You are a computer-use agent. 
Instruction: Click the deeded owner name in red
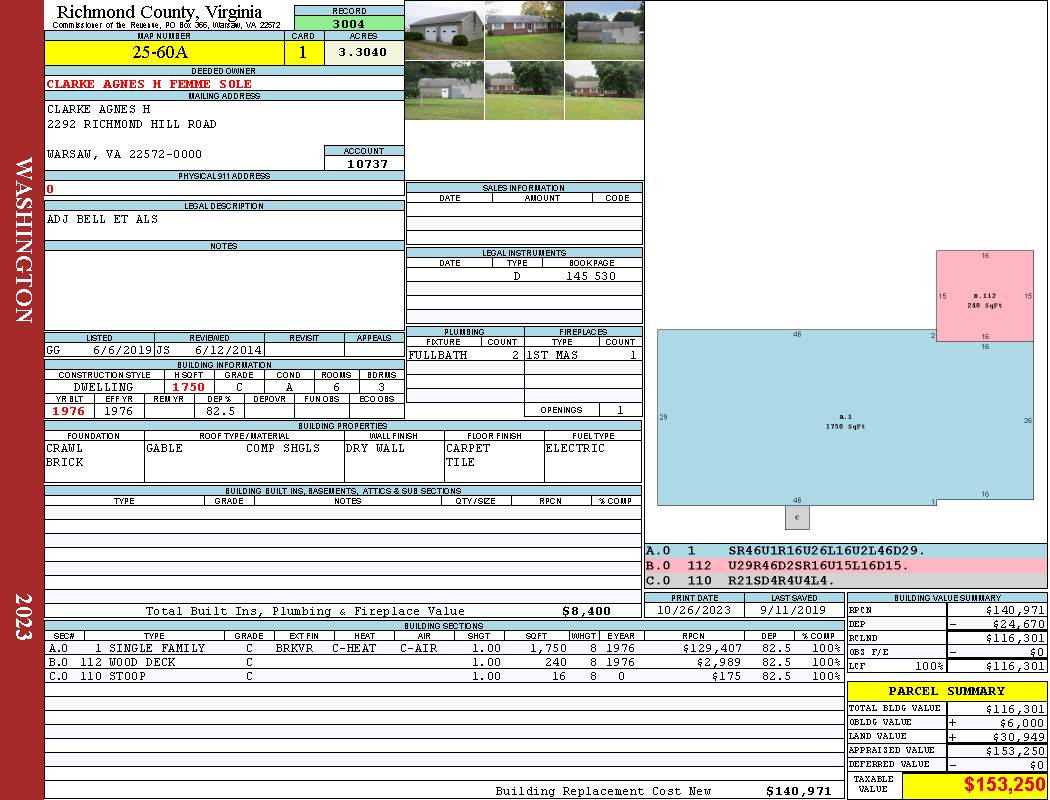coord(149,84)
